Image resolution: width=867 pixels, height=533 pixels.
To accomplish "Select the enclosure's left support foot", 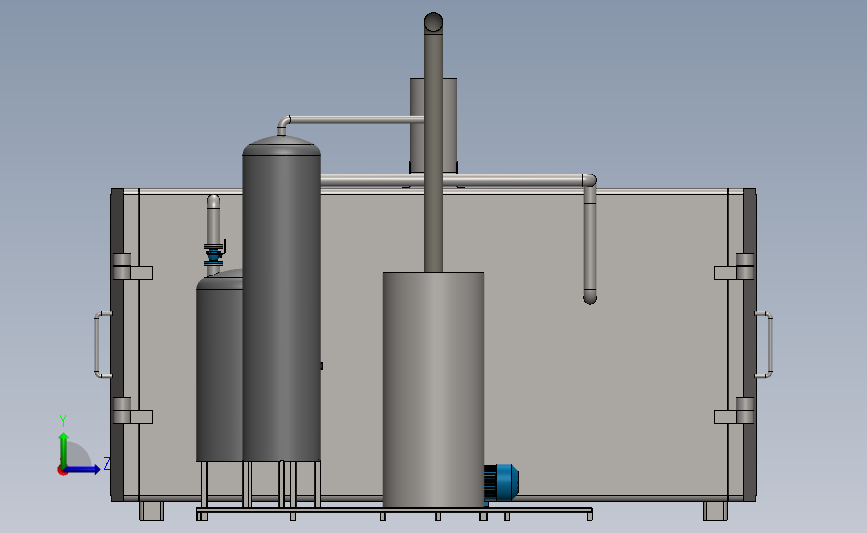I will (x=151, y=511).
